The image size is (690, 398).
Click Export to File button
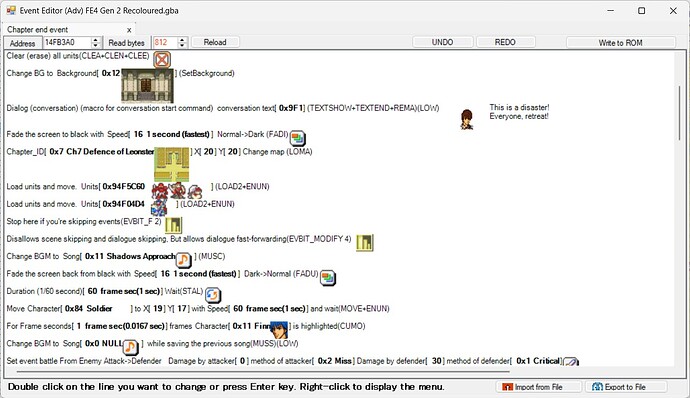(625, 387)
